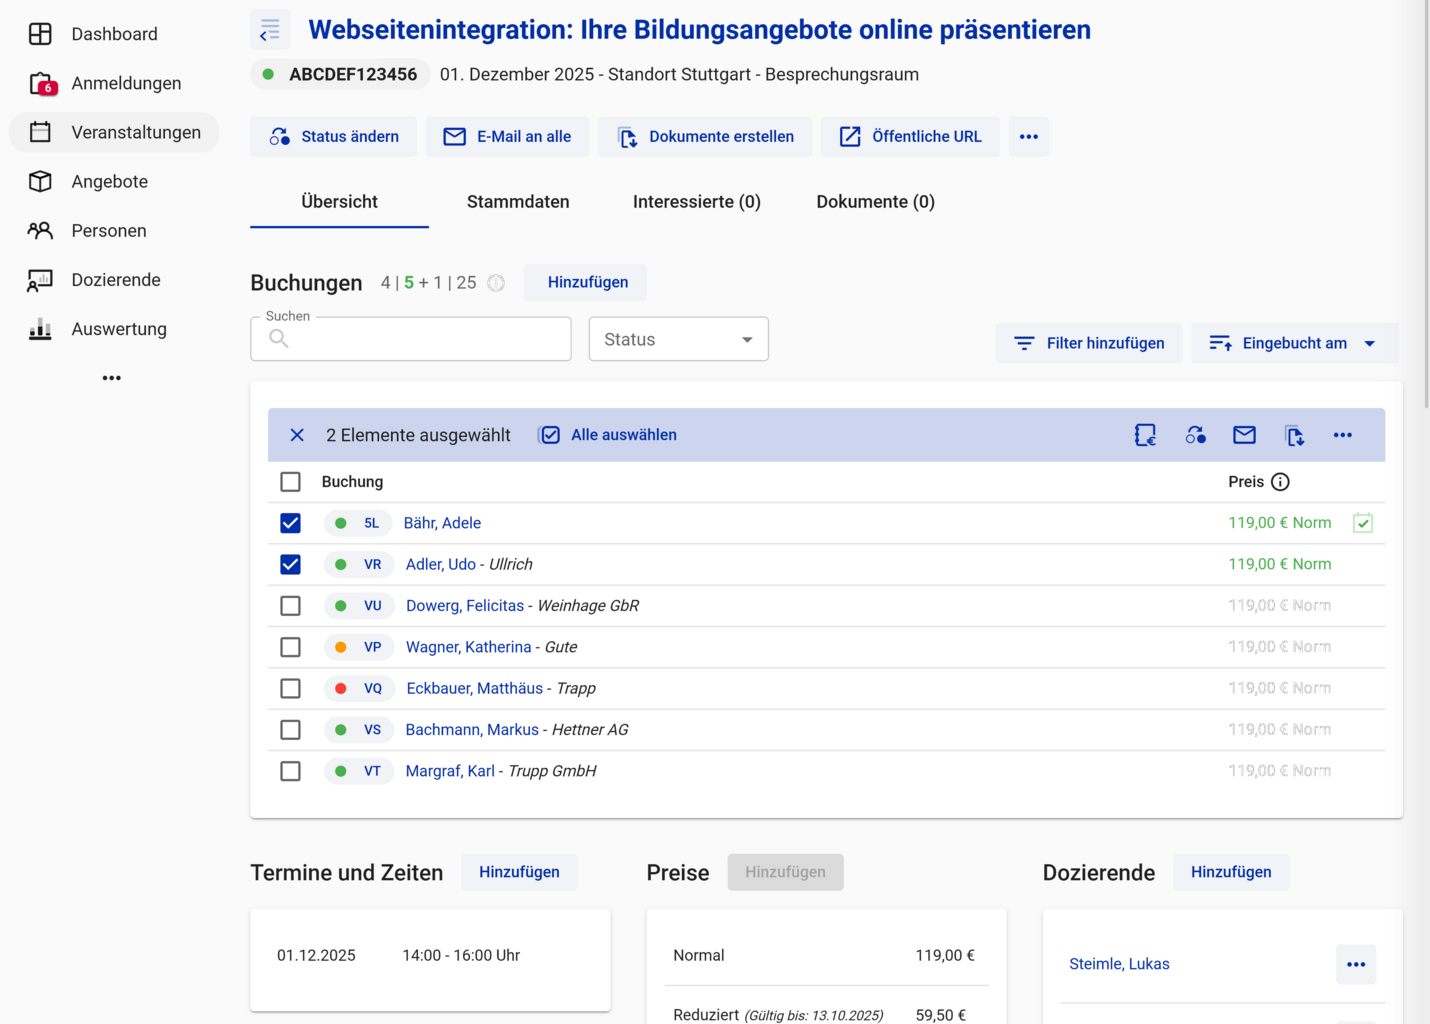Click change status icon in selection bar
1430x1024 pixels.
pyautogui.click(x=1195, y=435)
